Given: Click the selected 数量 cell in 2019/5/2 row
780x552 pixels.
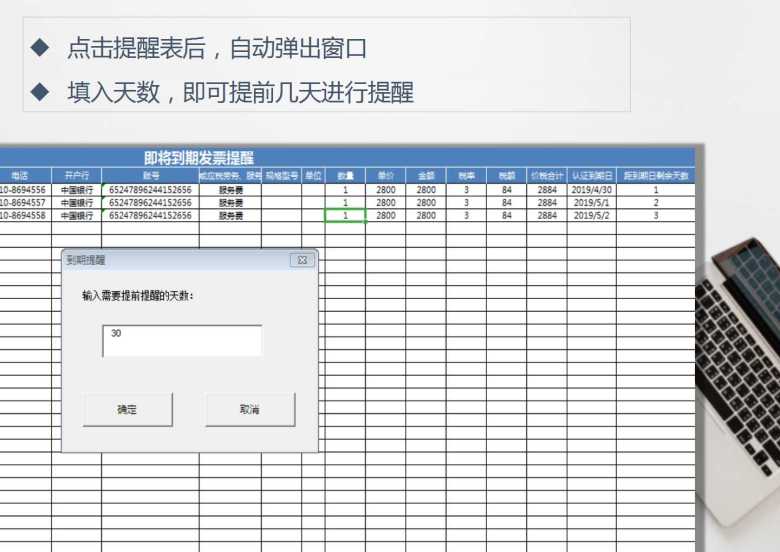Looking at the screenshot, I should [345, 216].
